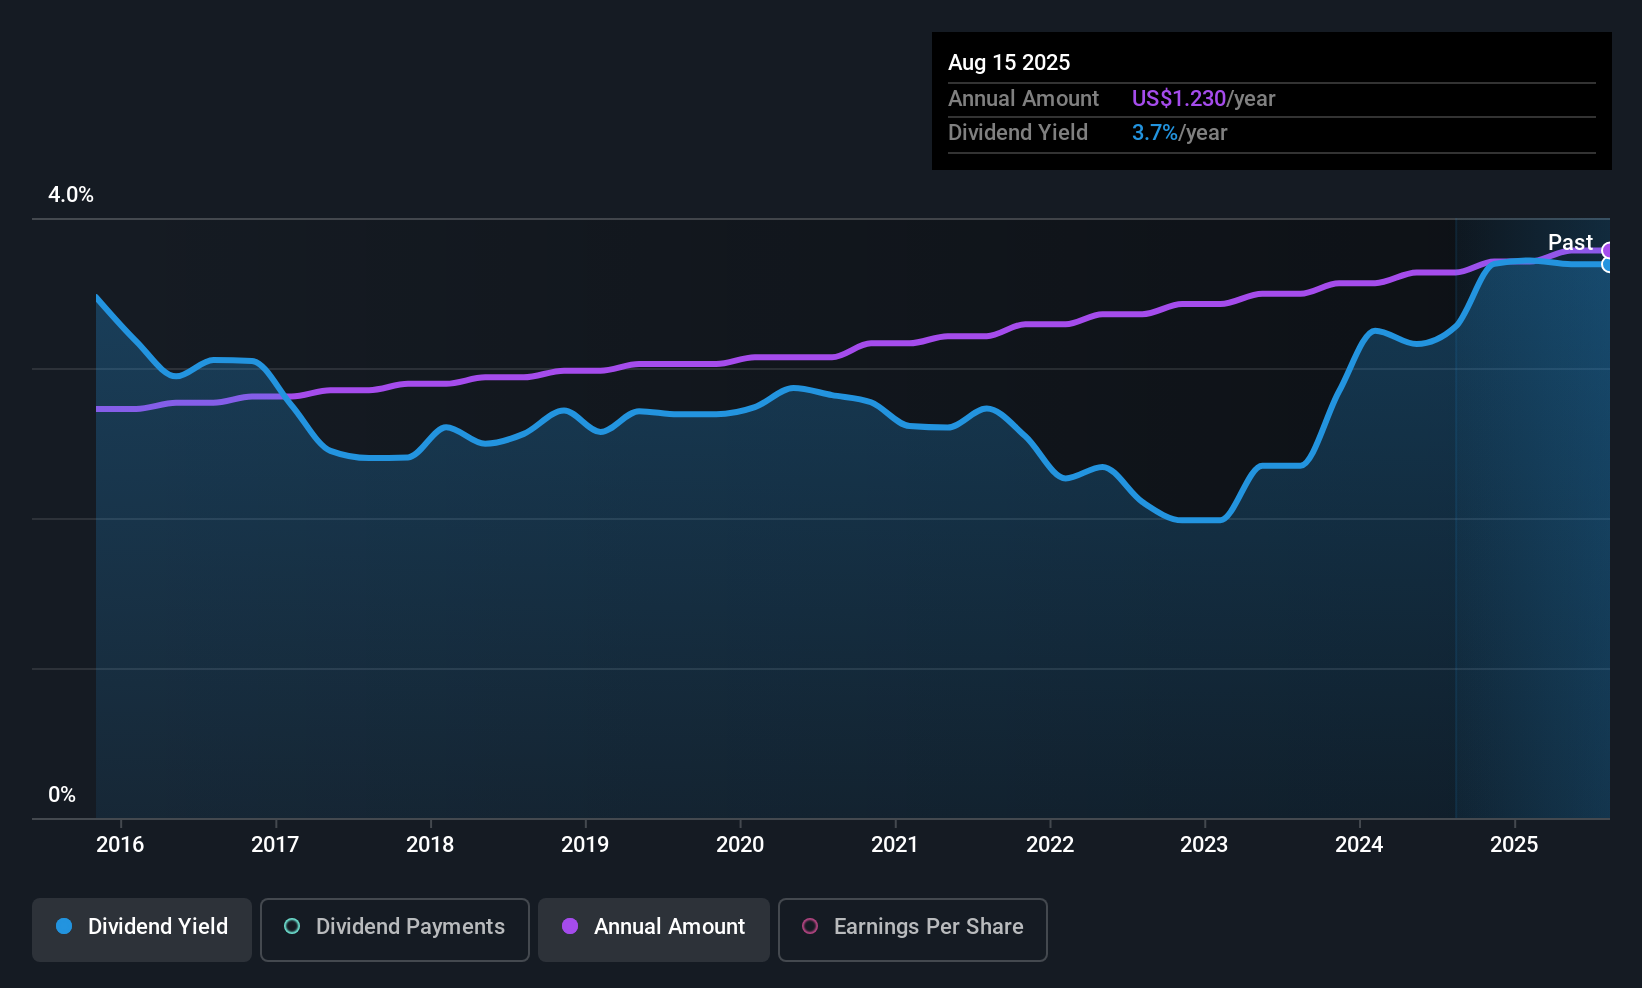Click the blue Dividend Yield end marker
Viewport: 1642px width, 988px height.
click(1609, 265)
